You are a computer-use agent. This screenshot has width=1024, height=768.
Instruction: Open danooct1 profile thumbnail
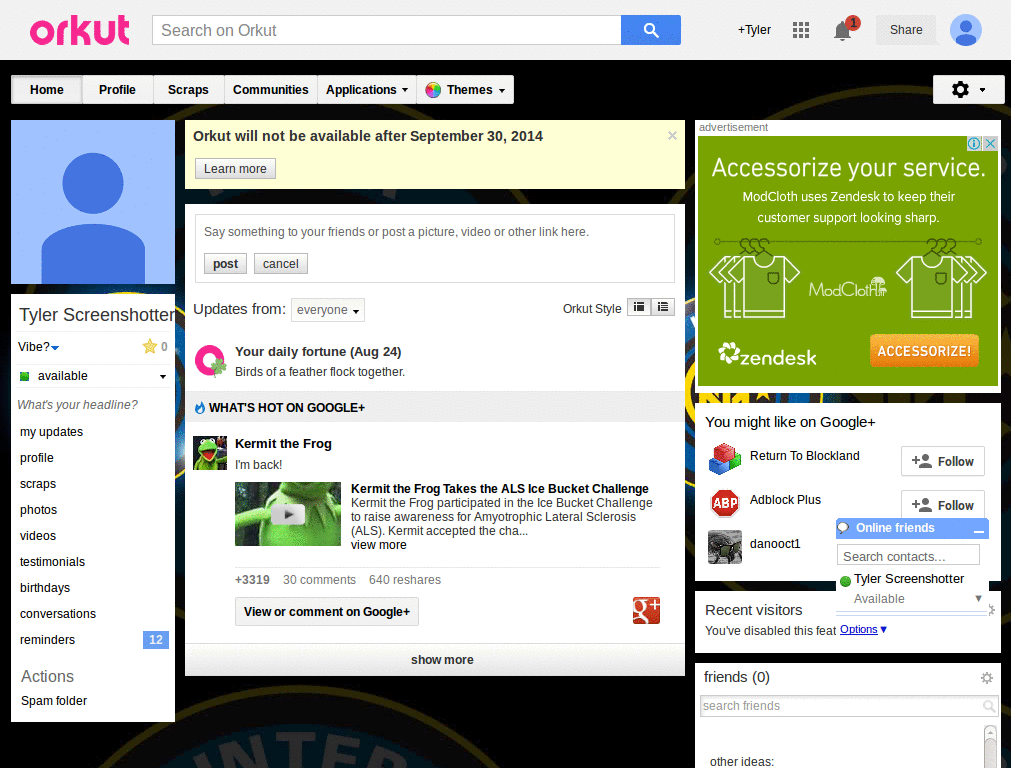pos(725,547)
